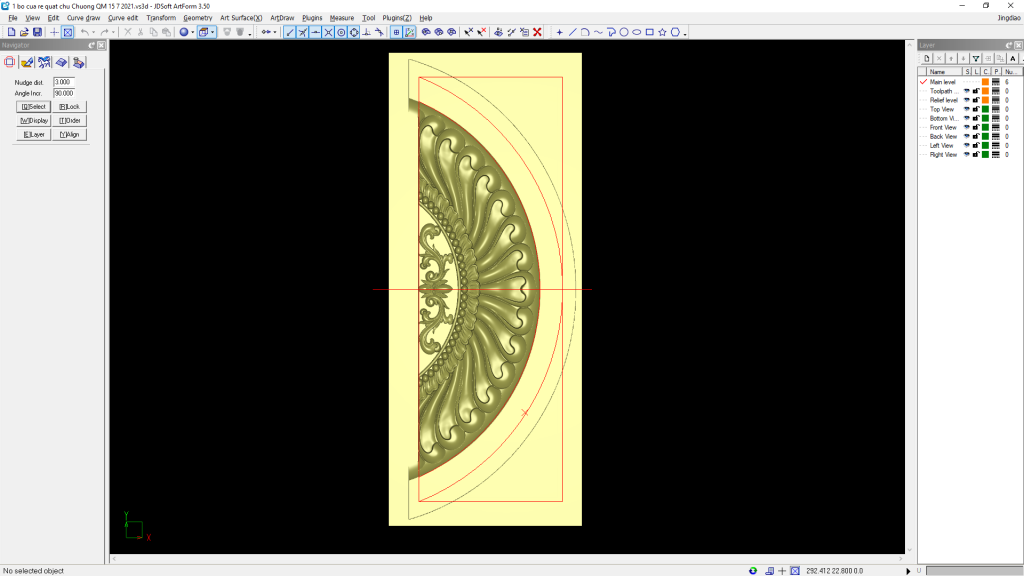Click the Main level orange color swatch
Viewport: 1024px width, 576px height.
[x=985, y=82]
